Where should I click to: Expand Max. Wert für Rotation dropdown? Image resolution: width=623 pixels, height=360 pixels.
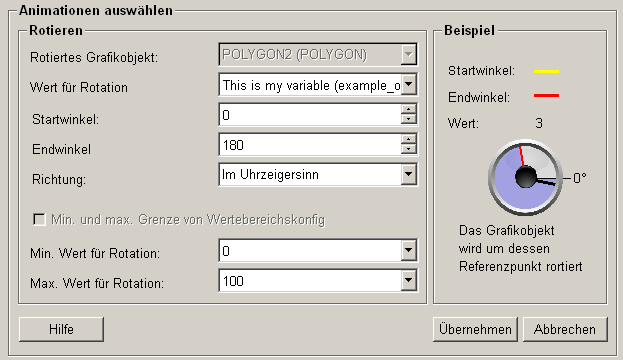coord(408,281)
